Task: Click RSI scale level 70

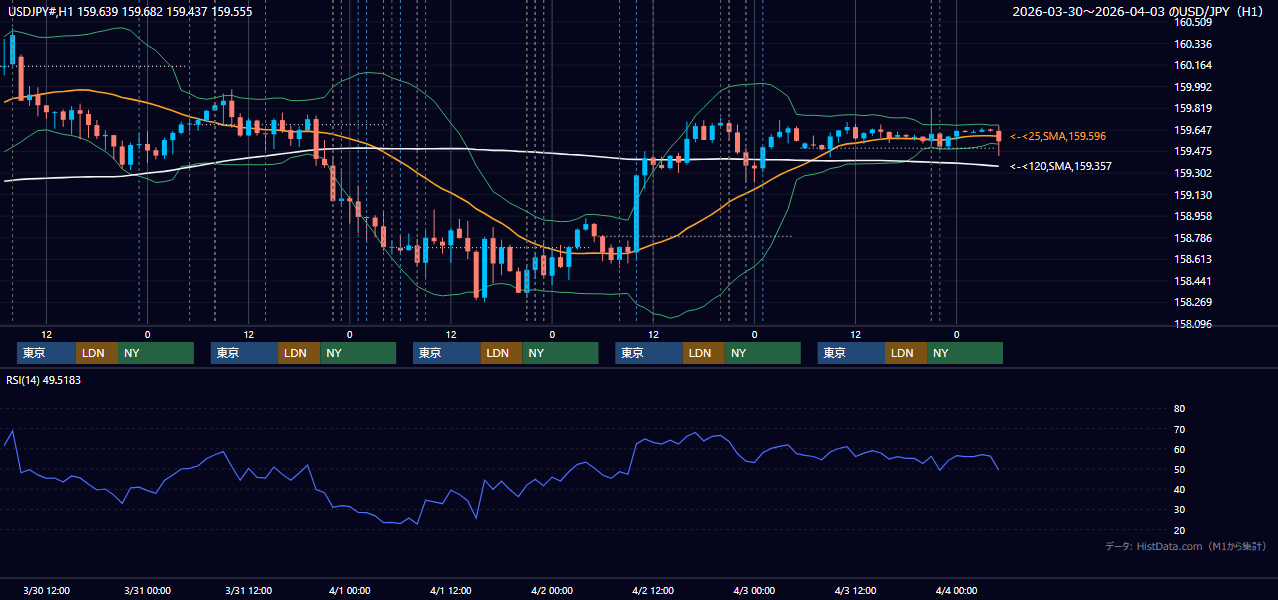Action: pos(1179,429)
